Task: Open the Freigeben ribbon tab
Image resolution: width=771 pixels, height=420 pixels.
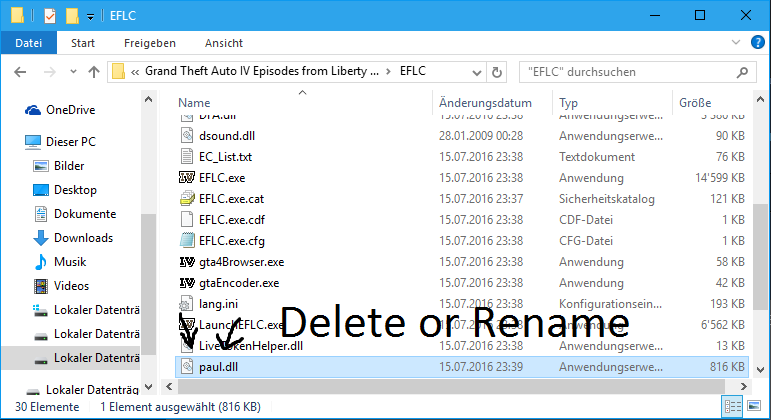Action: (150, 43)
